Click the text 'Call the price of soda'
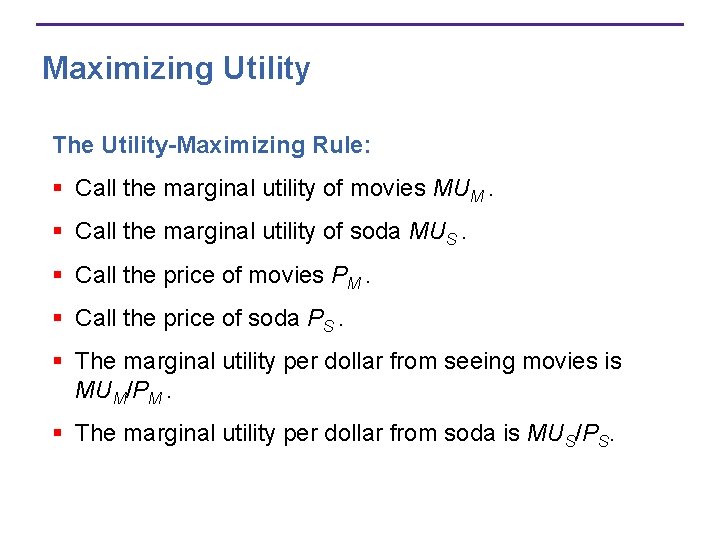Screen dimensions: 720x540 (187, 318)
